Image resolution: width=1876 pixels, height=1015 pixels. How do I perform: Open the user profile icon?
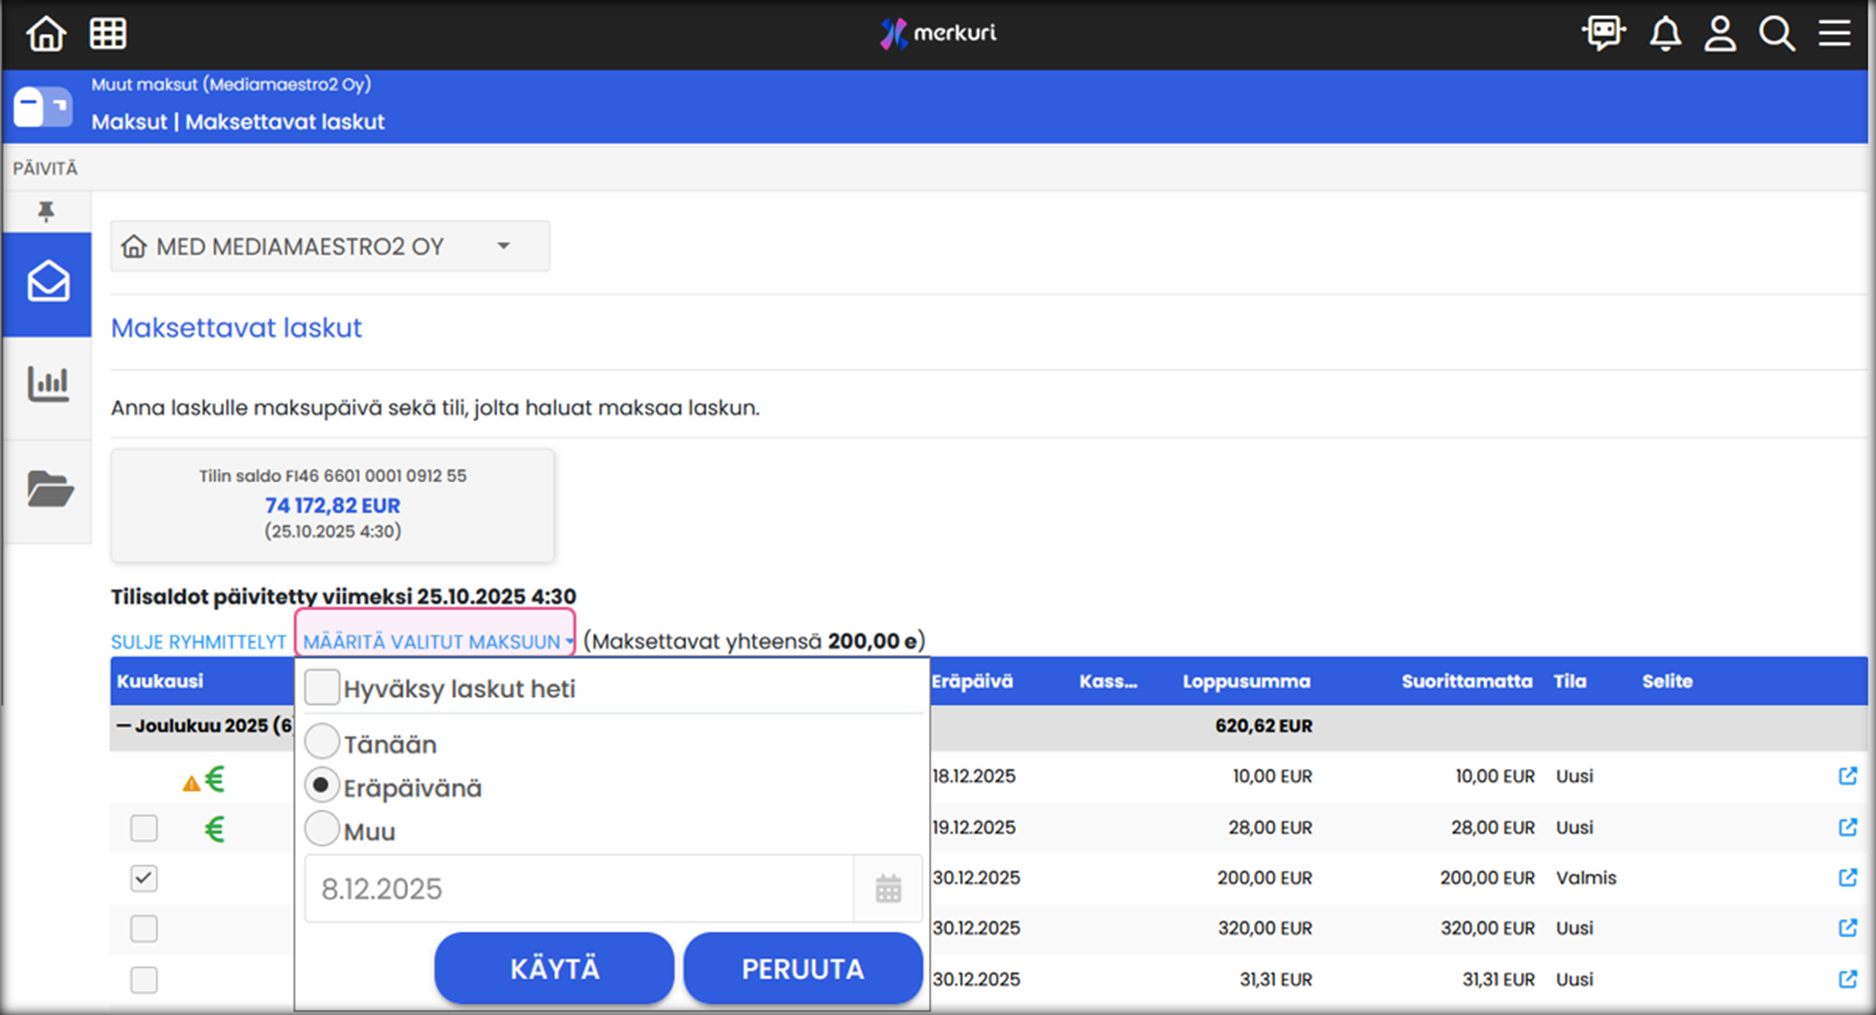tap(1720, 33)
